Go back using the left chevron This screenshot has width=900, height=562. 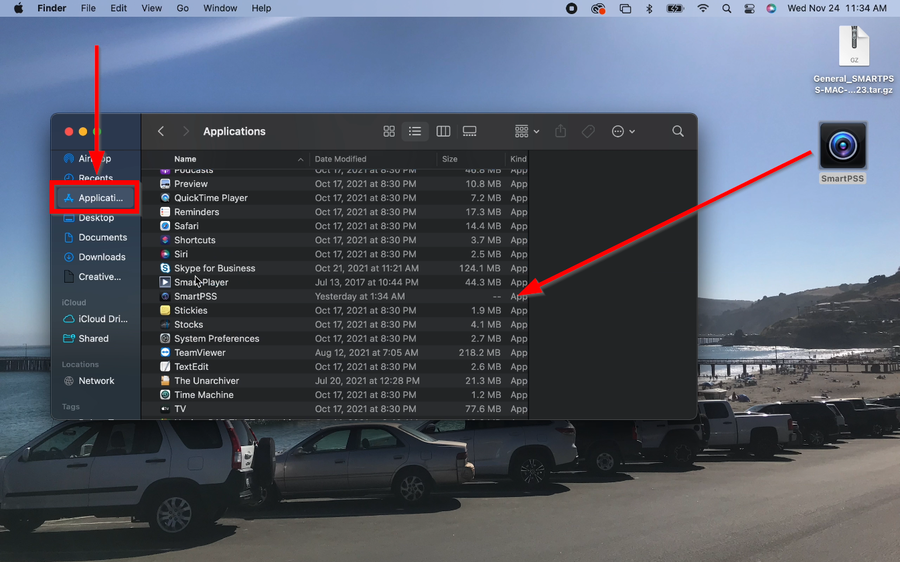[x=161, y=132]
